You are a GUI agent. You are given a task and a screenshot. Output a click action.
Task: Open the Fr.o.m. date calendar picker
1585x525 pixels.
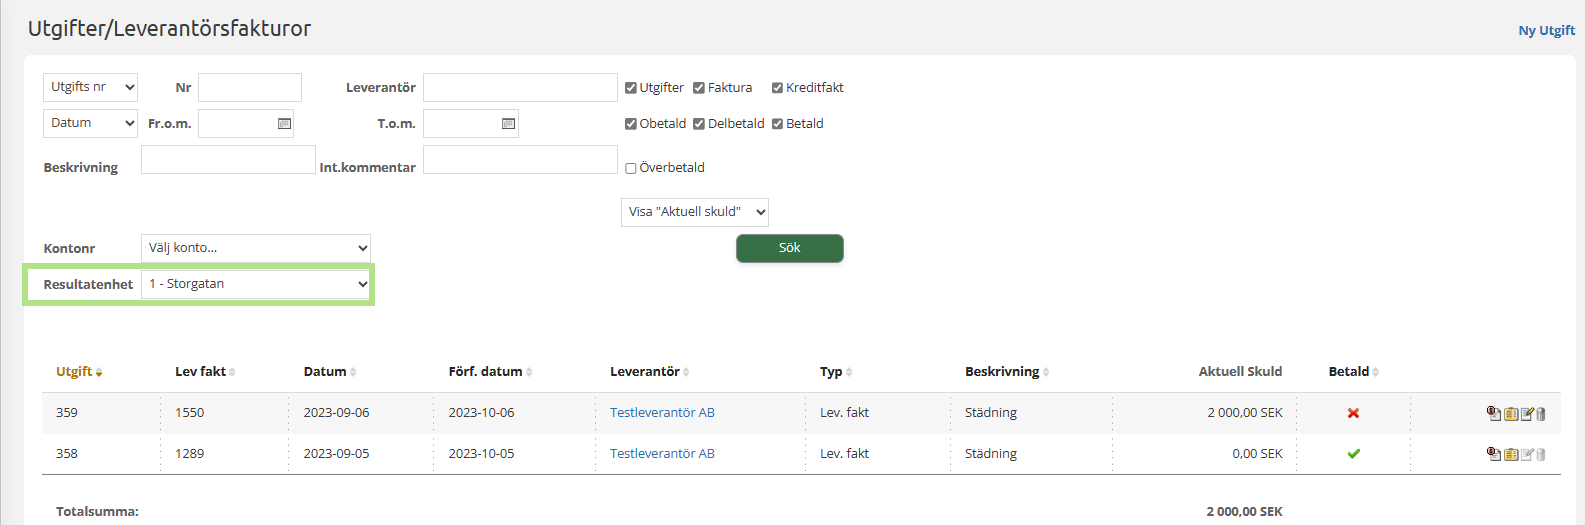[284, 124]
